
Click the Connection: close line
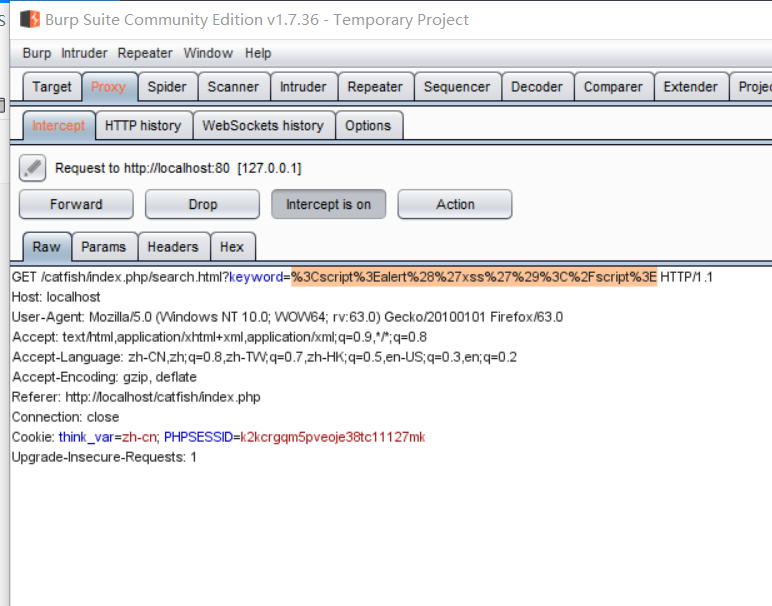[x=65, y=417]
